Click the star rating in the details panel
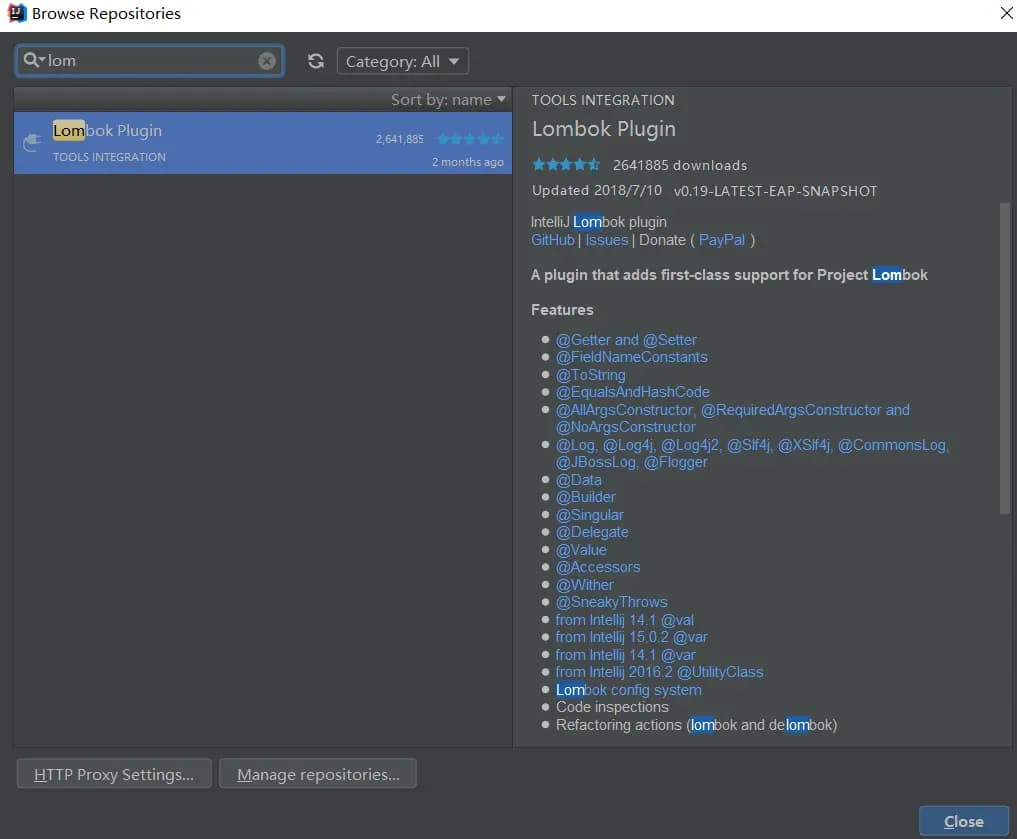This screenshot has height=839, width=1017. (x=566, y=165)
